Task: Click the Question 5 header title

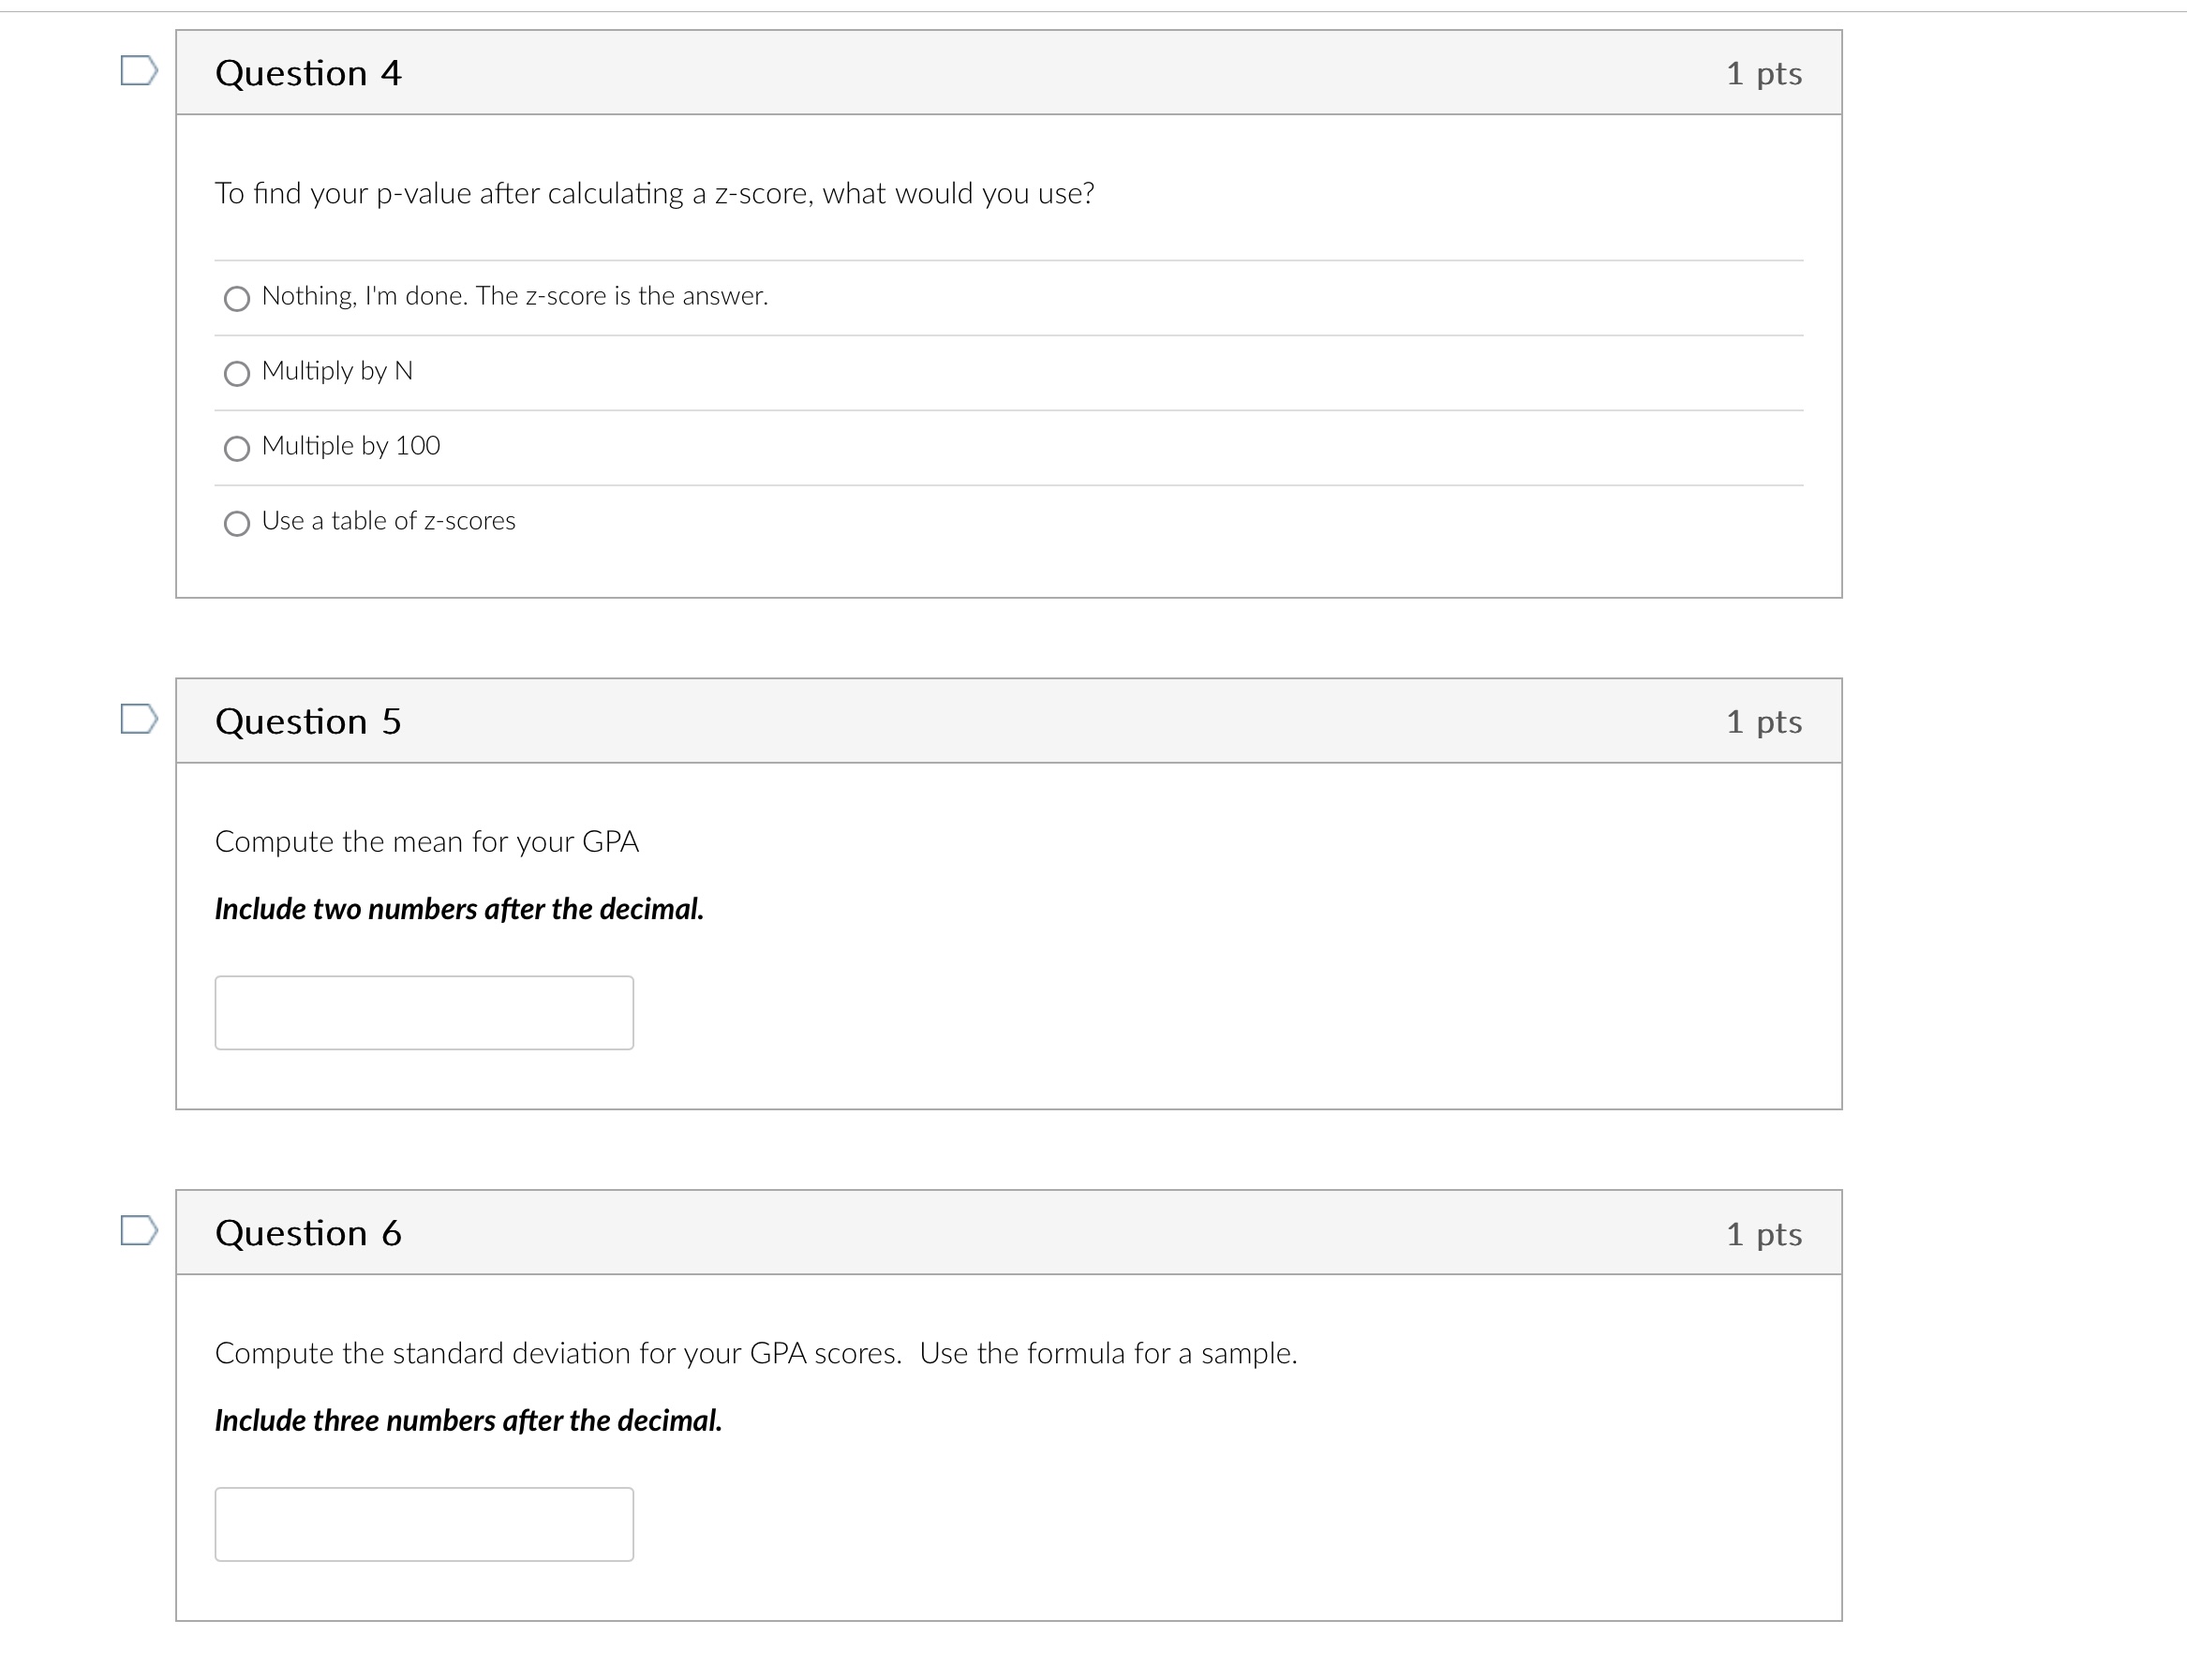Action: (308, 721)
